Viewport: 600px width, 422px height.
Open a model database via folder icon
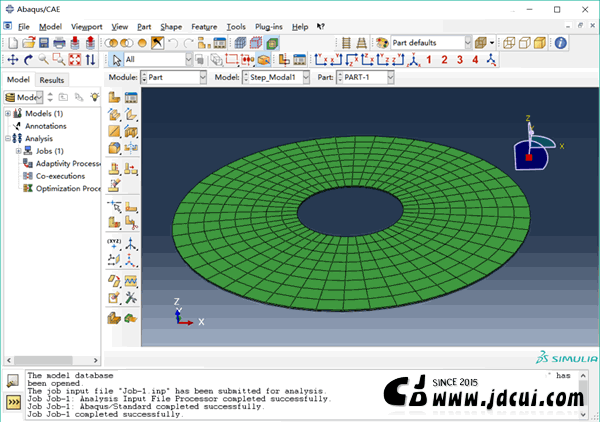tap(29, 43)
